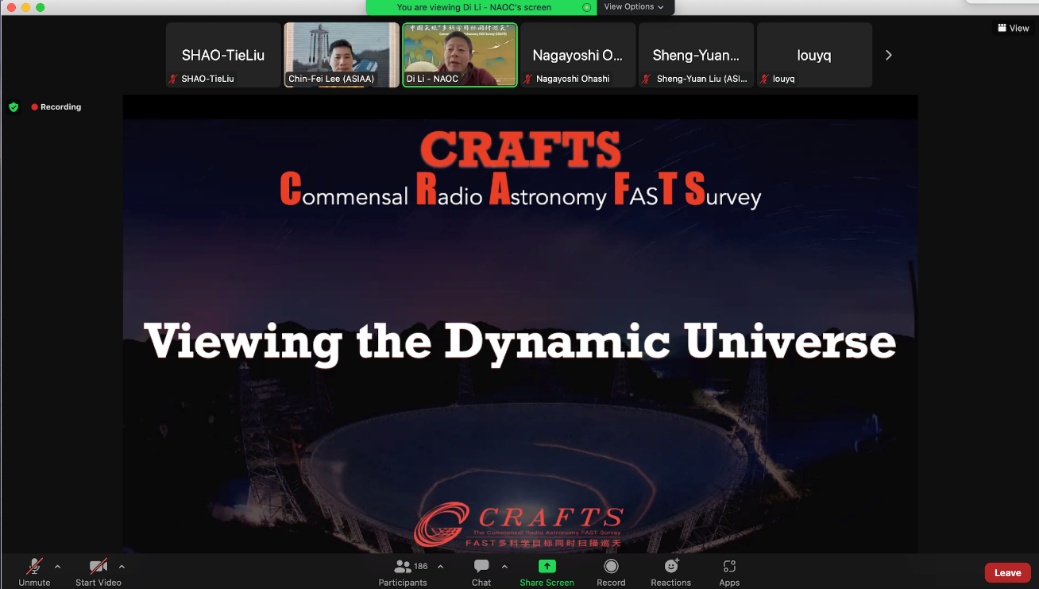This screenshot has width=1039, height=589.
Task: Open the View Options dropdown
Action: tap(633, 7)
